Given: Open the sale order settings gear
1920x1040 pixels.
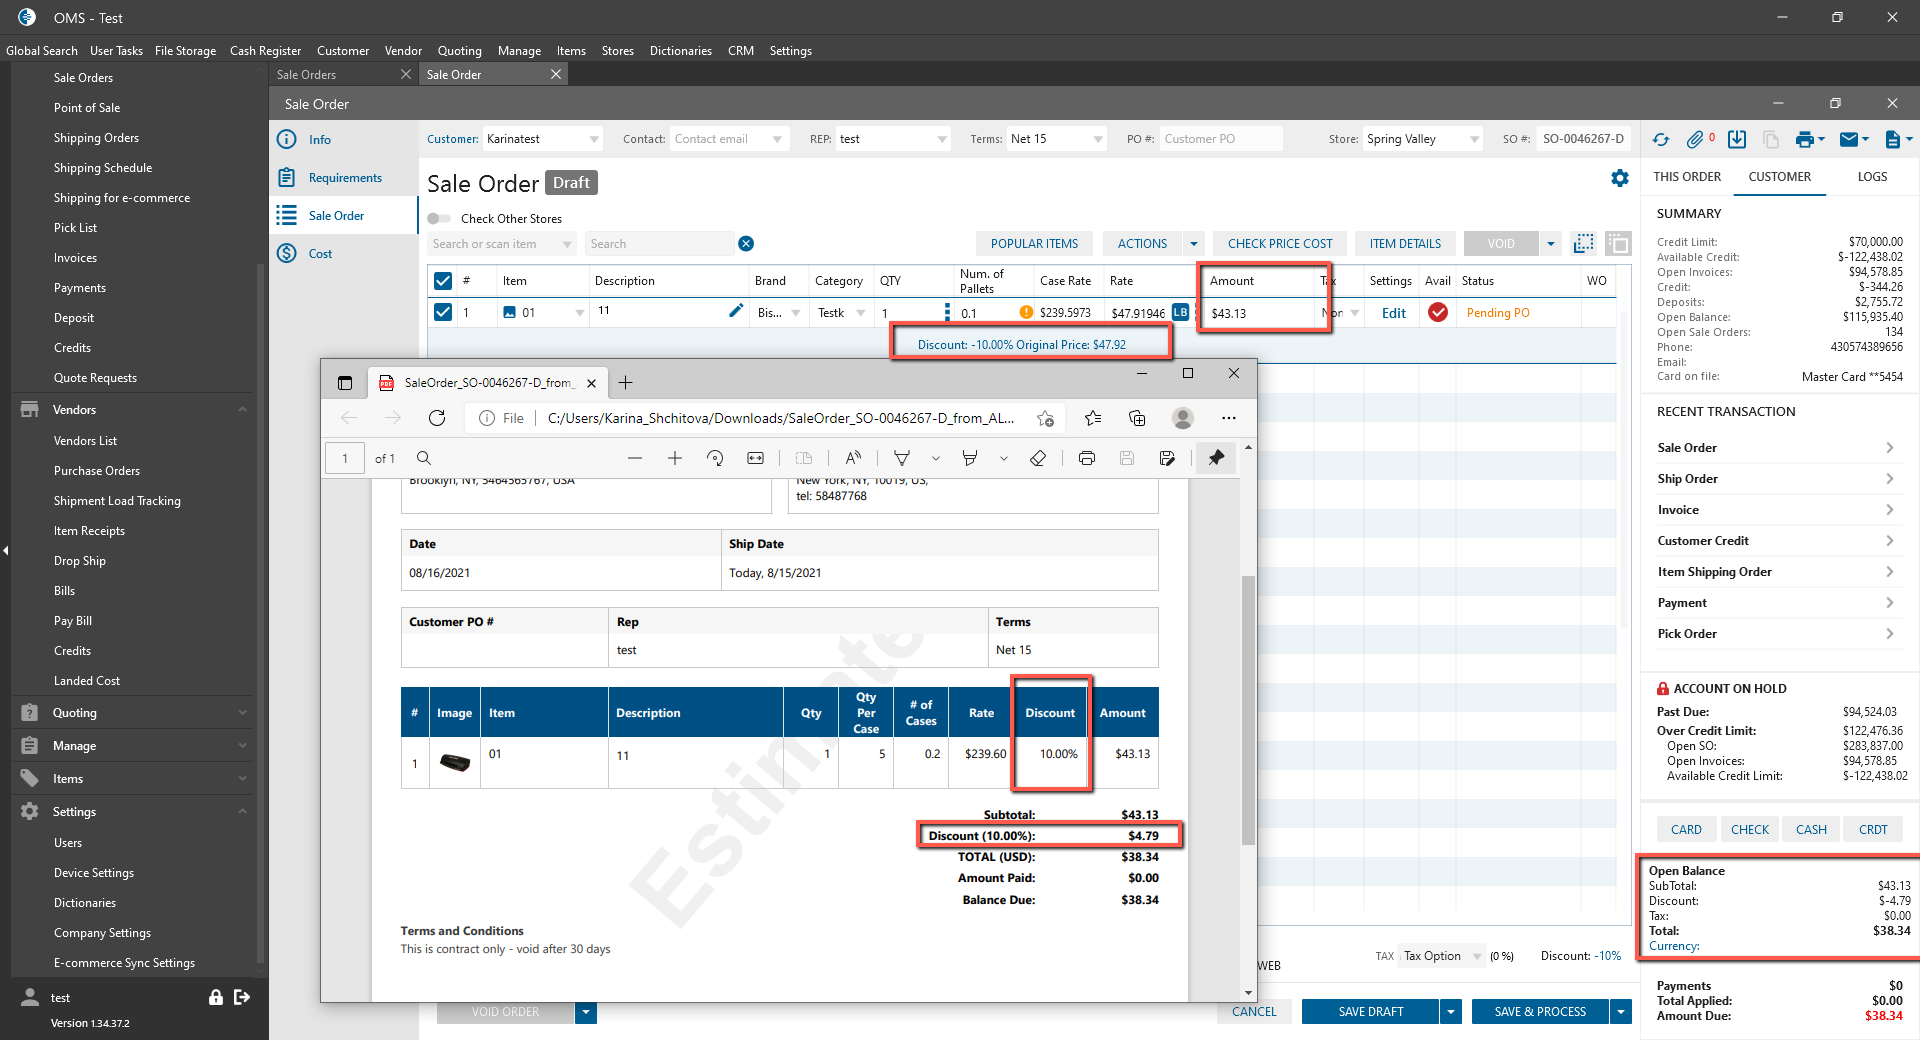Looking at the screenshot, I should 1620,178.
